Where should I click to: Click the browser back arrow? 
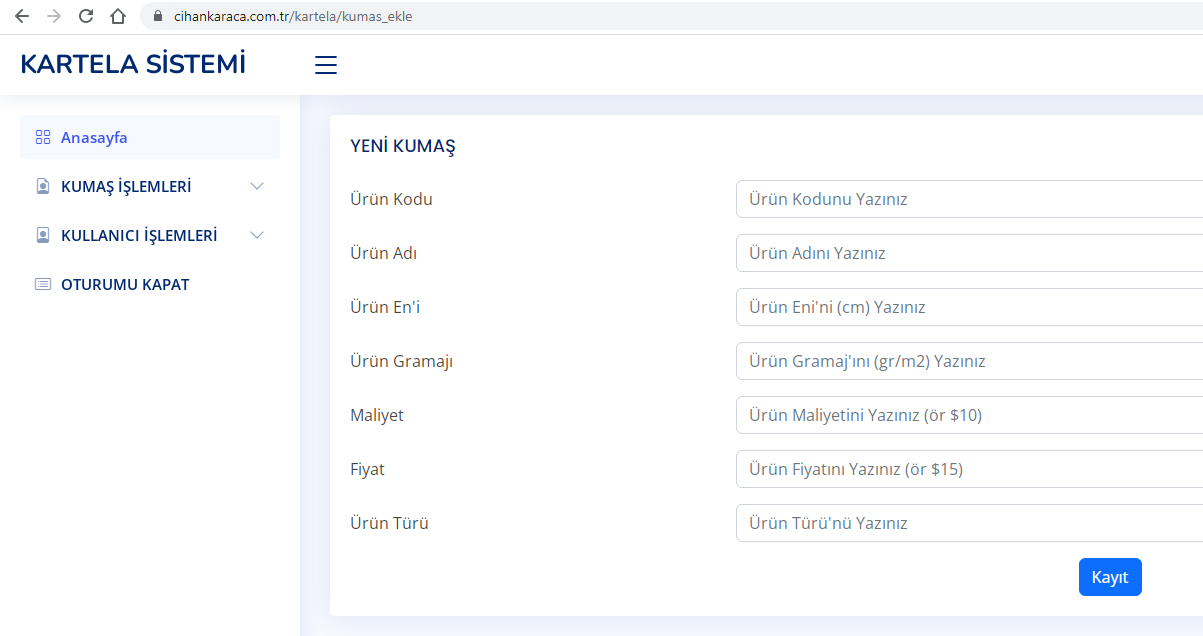click(x=22, y=16)
